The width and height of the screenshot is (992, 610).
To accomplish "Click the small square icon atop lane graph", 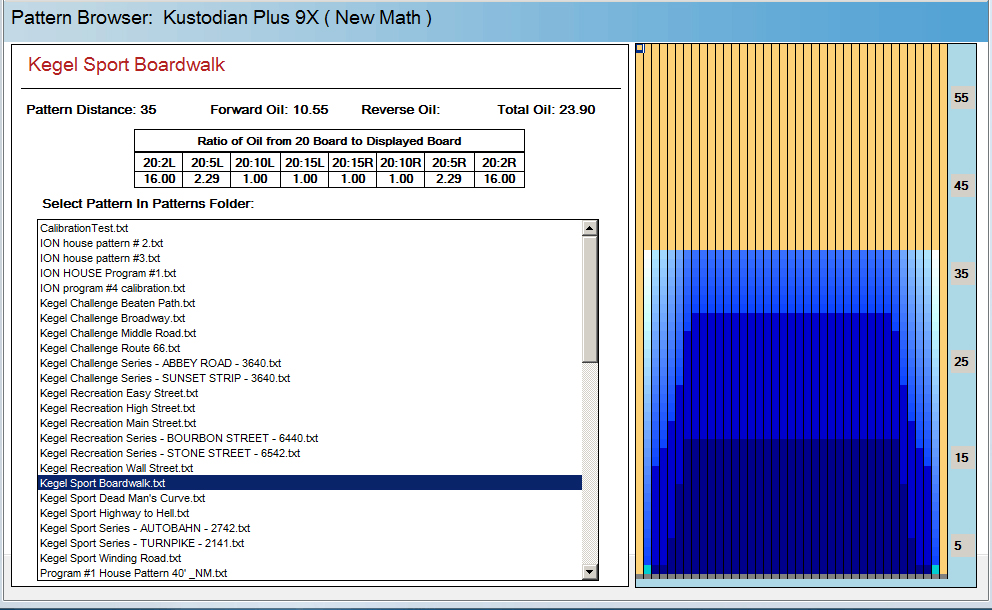I will [x=640, y=48].
